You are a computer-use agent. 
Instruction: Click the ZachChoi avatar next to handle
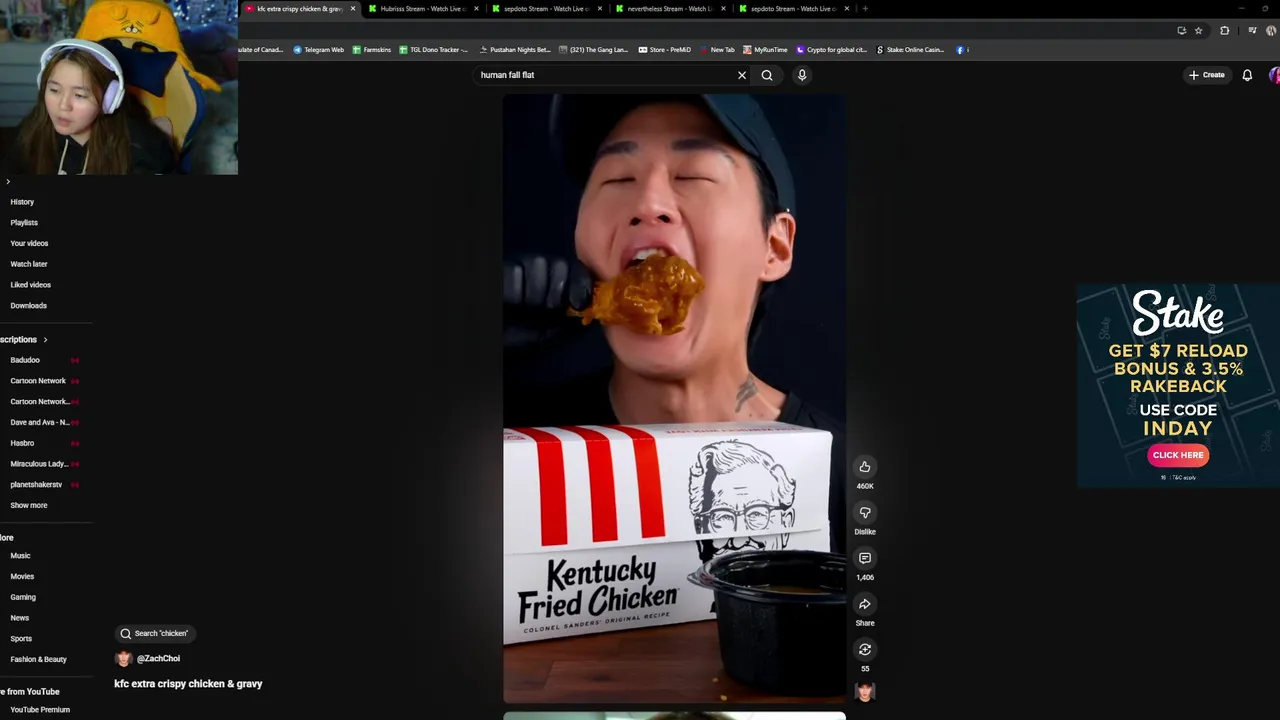tap(124, 658)
